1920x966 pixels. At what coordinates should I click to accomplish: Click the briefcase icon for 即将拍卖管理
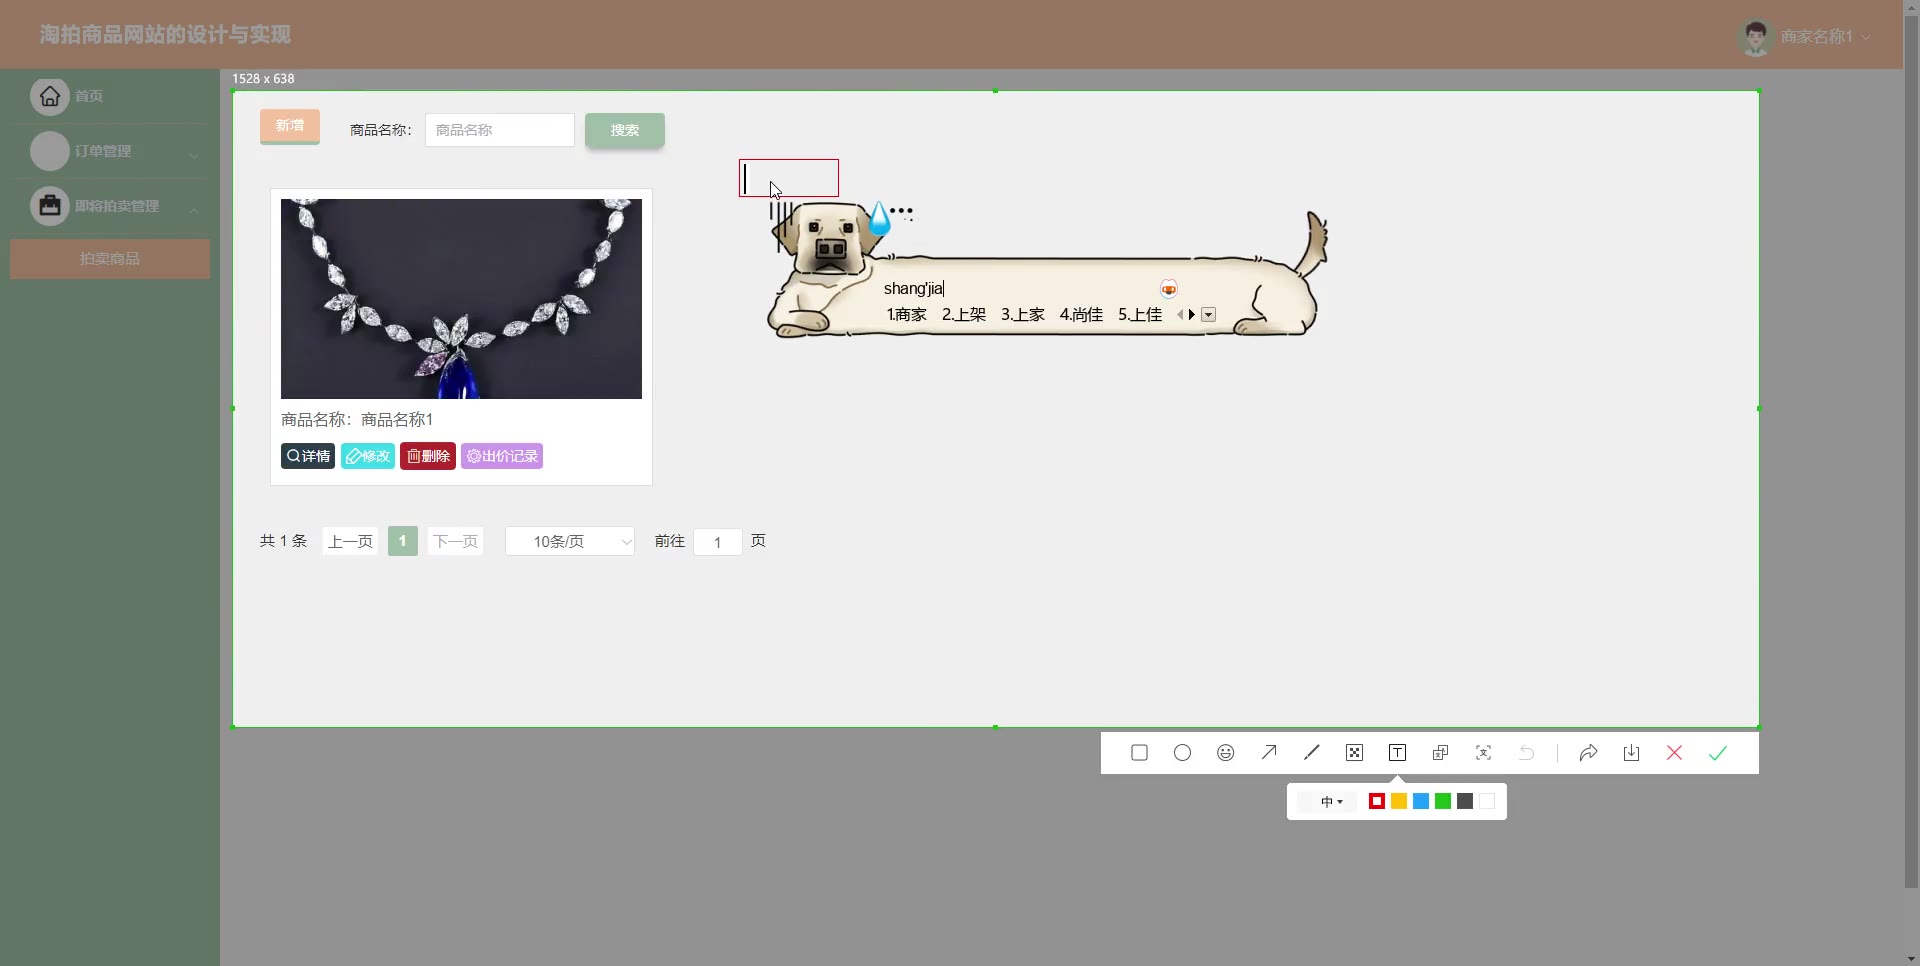click(x=50, y=206)
